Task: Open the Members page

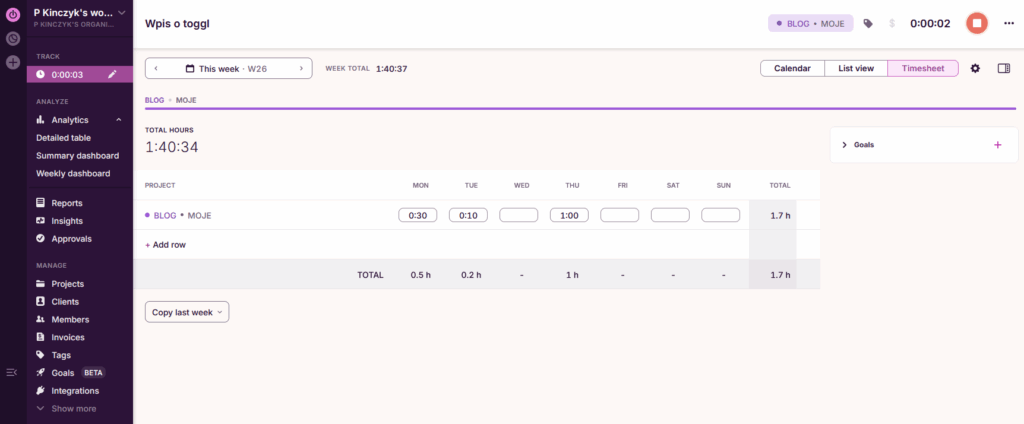Action: (70, 319)
